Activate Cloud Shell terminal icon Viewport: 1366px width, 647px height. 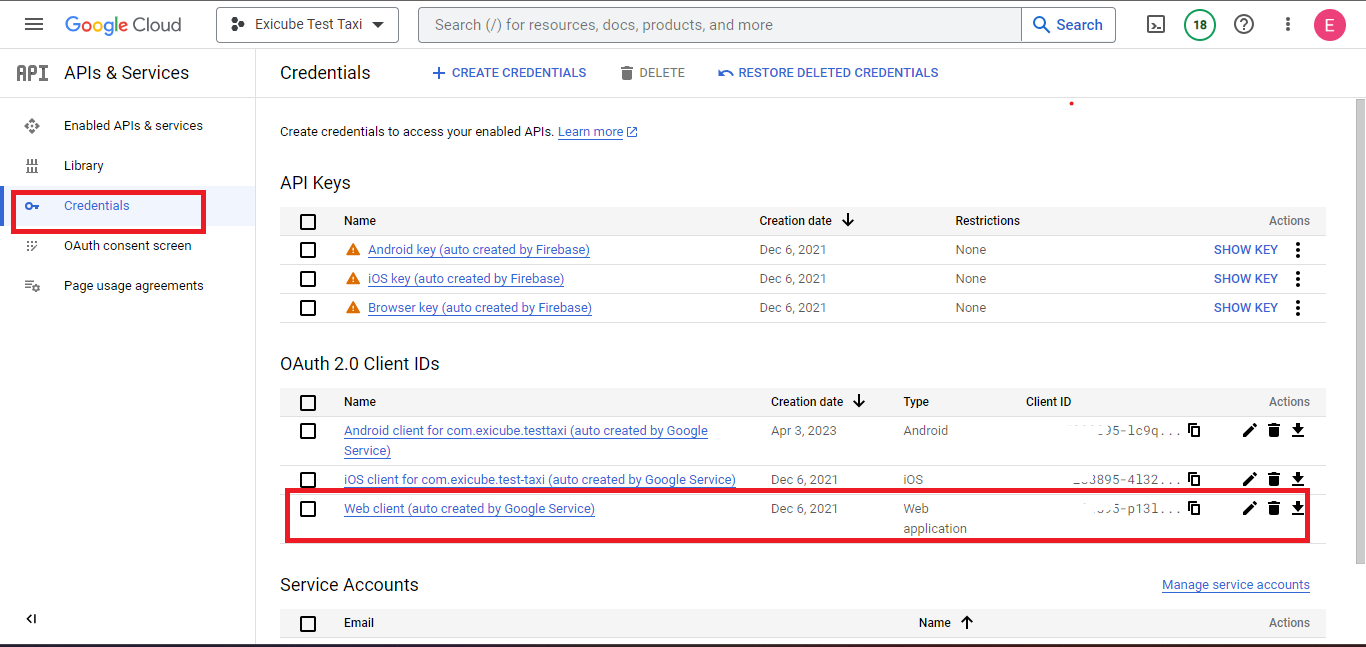pyautogui.click(x=1155, y=25)
